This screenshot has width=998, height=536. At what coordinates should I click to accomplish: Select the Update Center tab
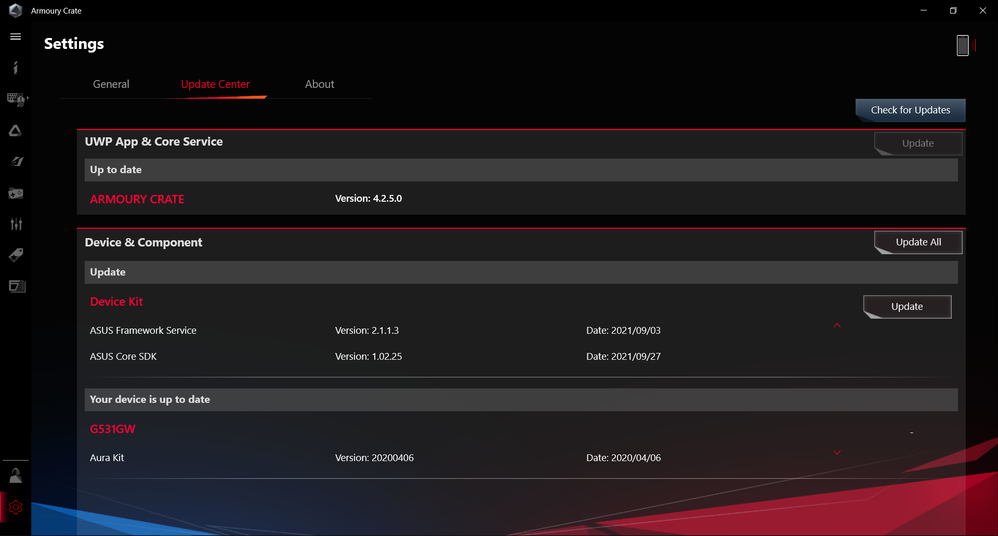pyautogui.click(x=215, y=84)
